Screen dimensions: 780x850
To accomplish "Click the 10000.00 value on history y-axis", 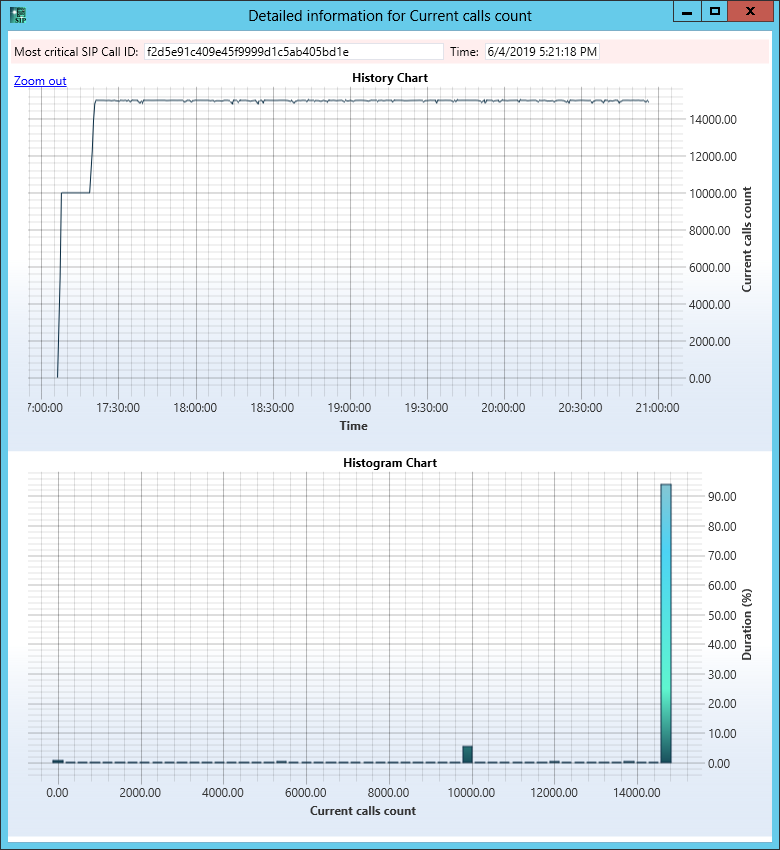I will coord(713,194).
